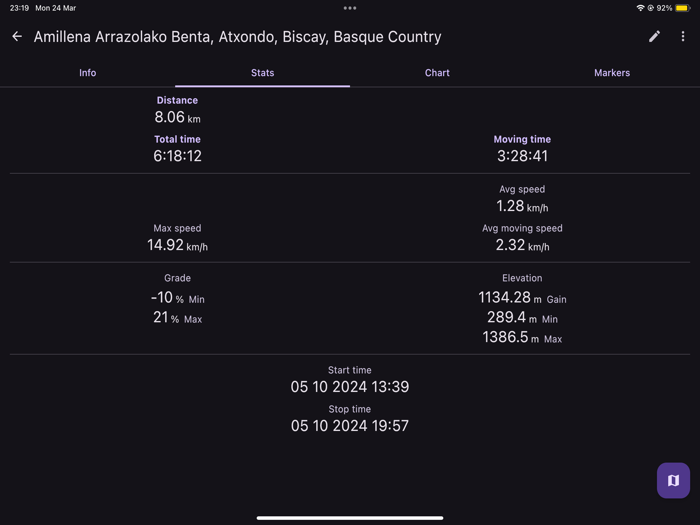Switch to the Info tab

tap(88, 73)
